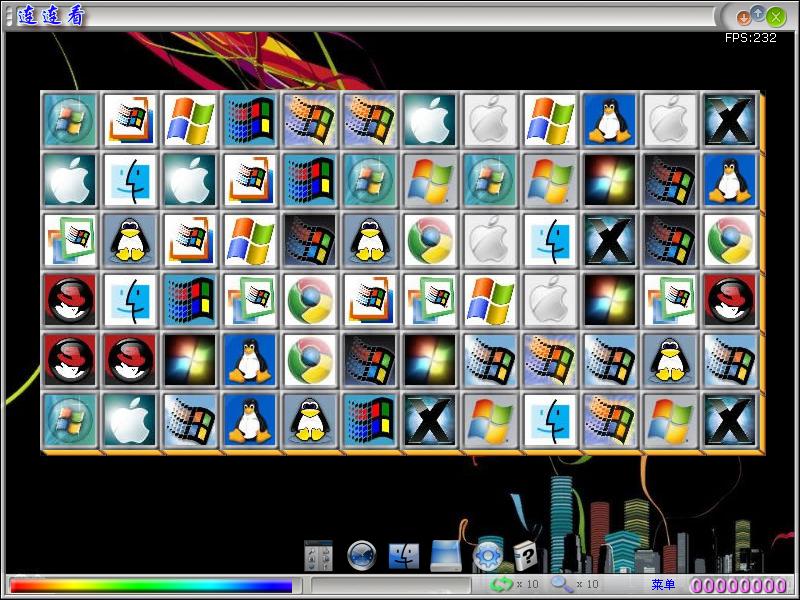Pick the Windows XP flag tile in third row
The width and height of the screenshot is (800, 600).
tap(250, 240)
